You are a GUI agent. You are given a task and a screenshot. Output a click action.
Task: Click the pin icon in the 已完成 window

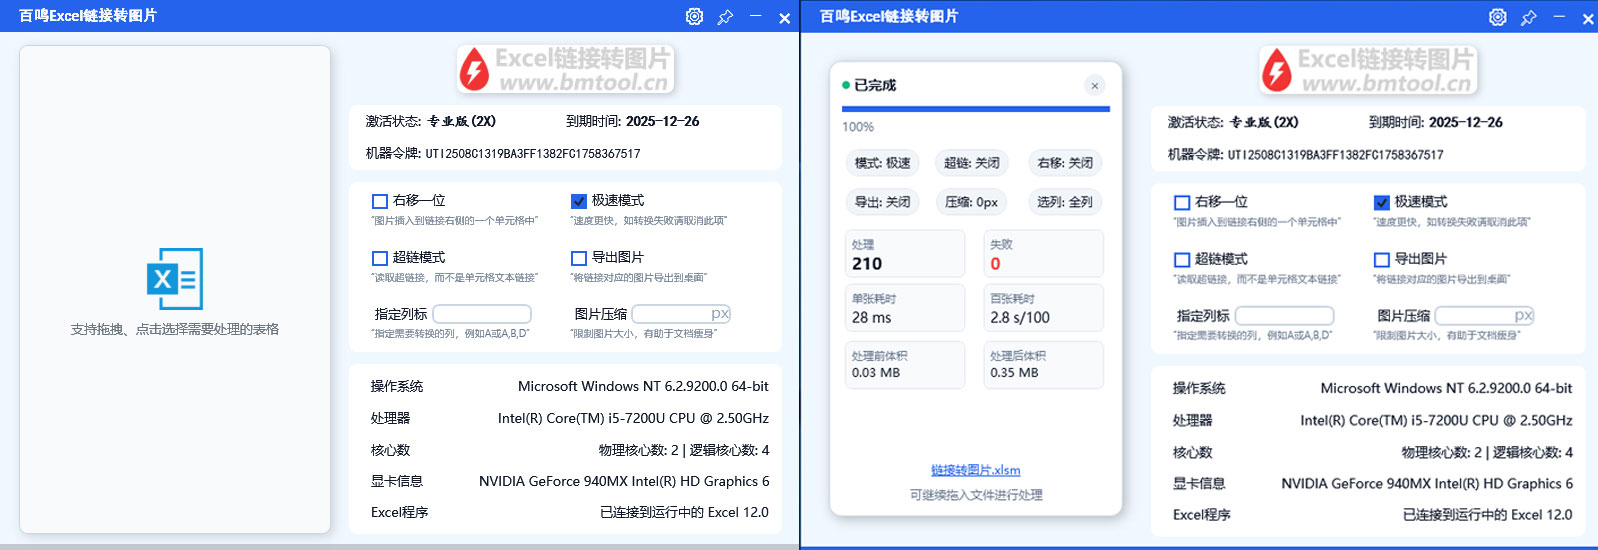(x=1528, y=18)
